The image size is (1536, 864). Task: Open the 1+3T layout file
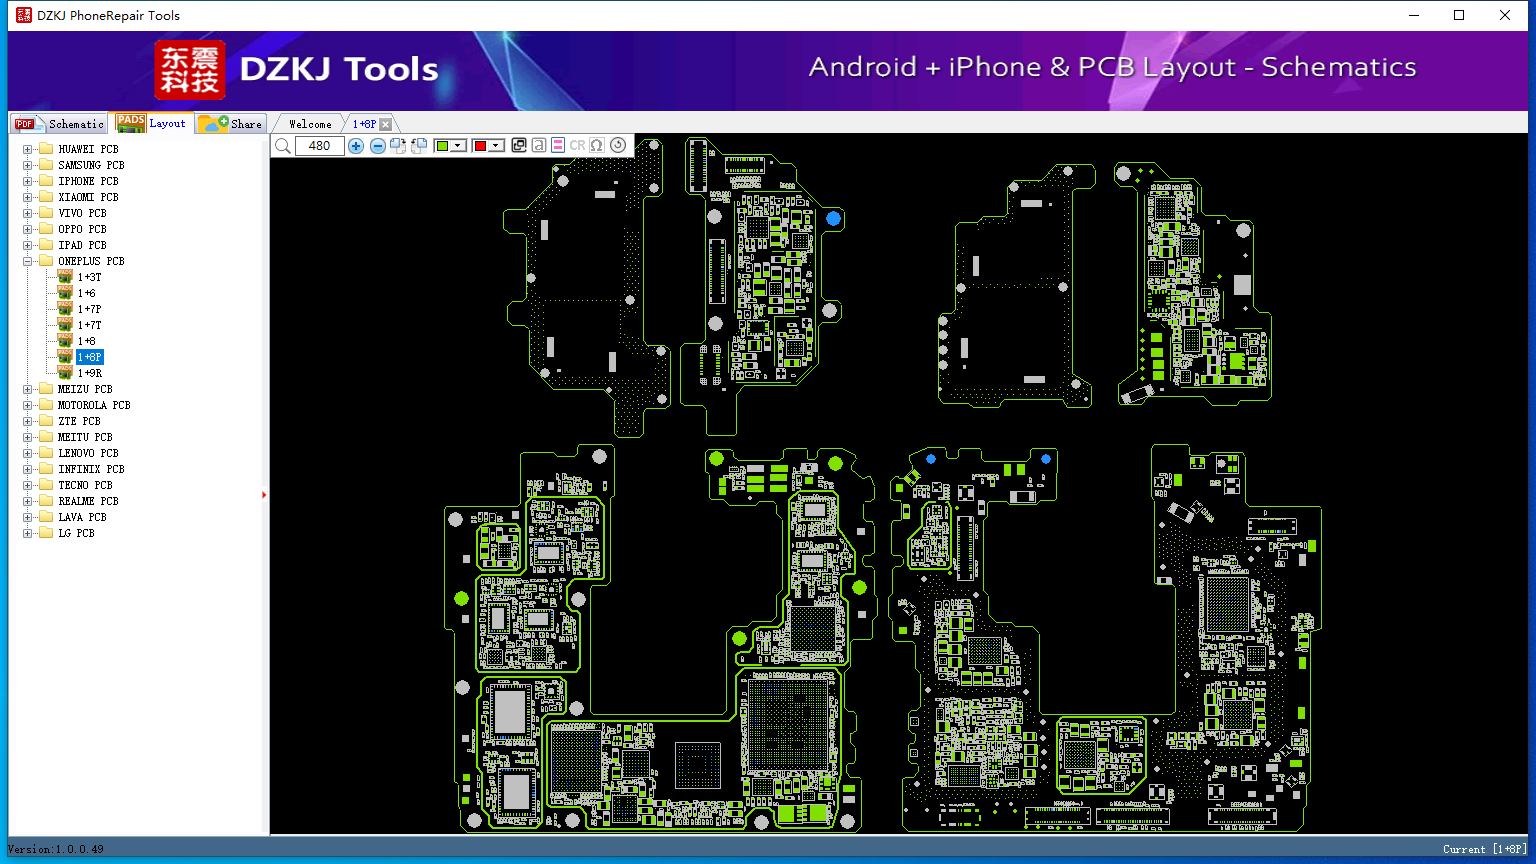pos(90,277)
